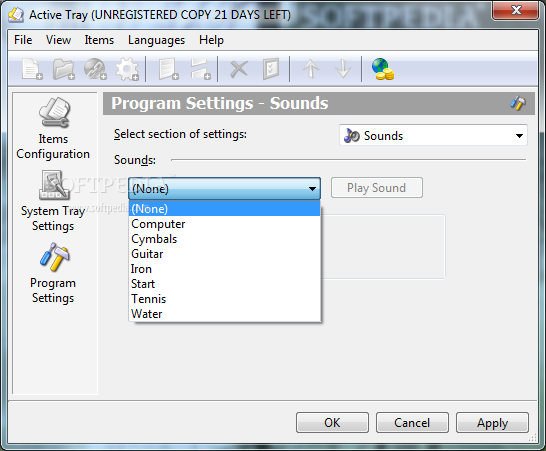Viewport: 546px width, 451px height.
Task: Choose Guitar from the sound list
Action: point(224,254)
